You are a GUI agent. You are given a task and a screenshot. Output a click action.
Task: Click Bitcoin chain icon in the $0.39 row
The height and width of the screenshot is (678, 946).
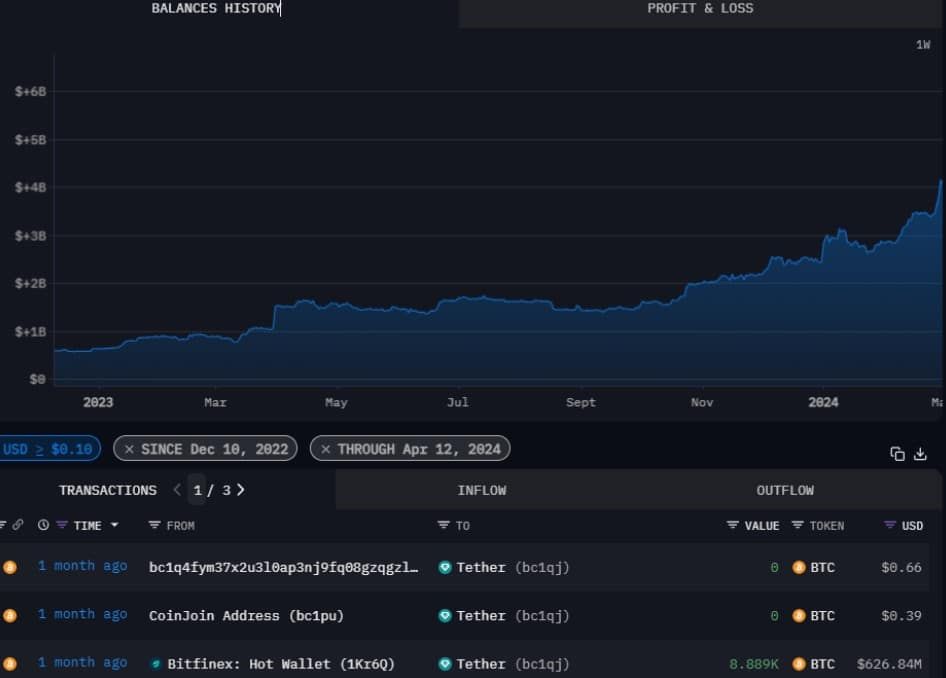tap(10, 615)
